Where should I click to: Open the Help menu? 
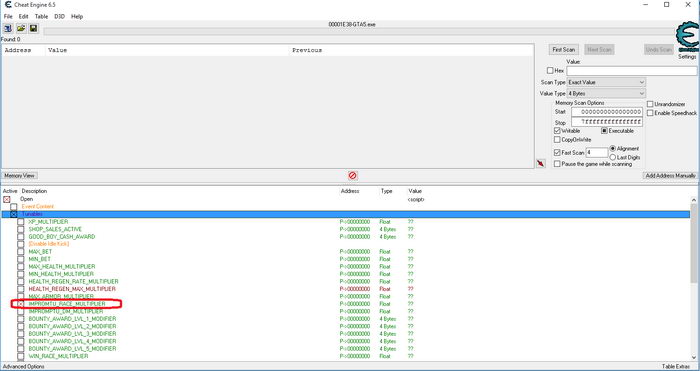point(77,17)
